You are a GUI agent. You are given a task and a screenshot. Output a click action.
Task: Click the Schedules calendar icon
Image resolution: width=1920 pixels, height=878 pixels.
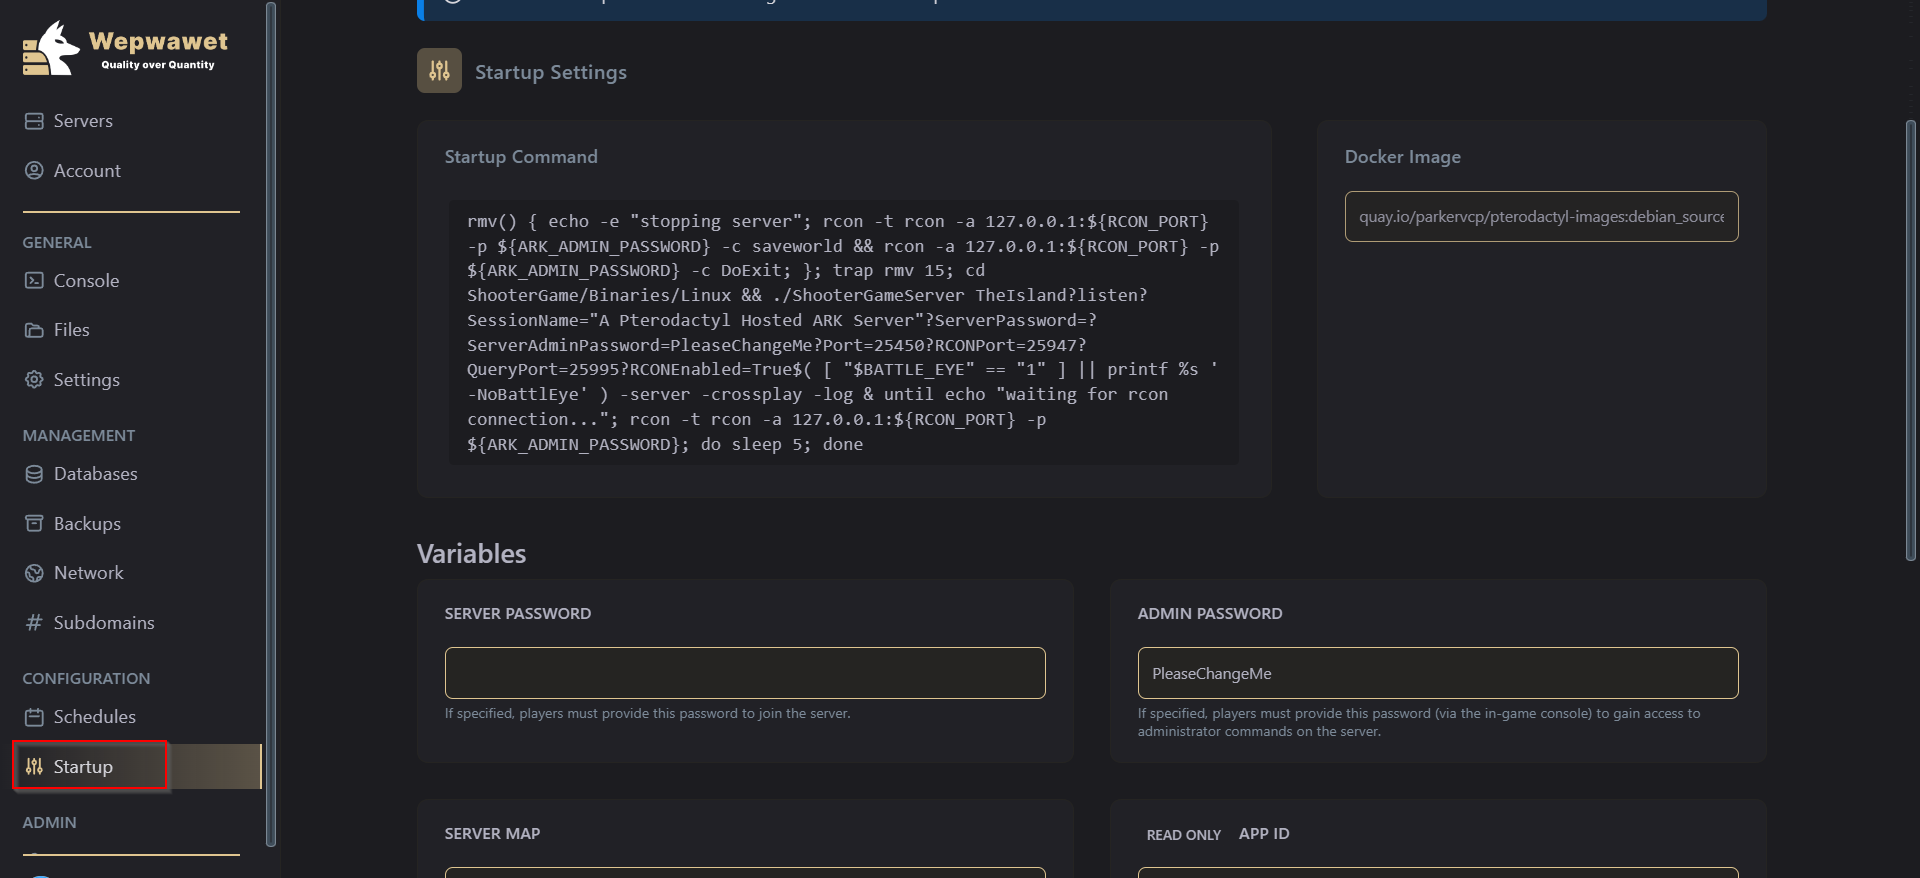pos(34,717)
